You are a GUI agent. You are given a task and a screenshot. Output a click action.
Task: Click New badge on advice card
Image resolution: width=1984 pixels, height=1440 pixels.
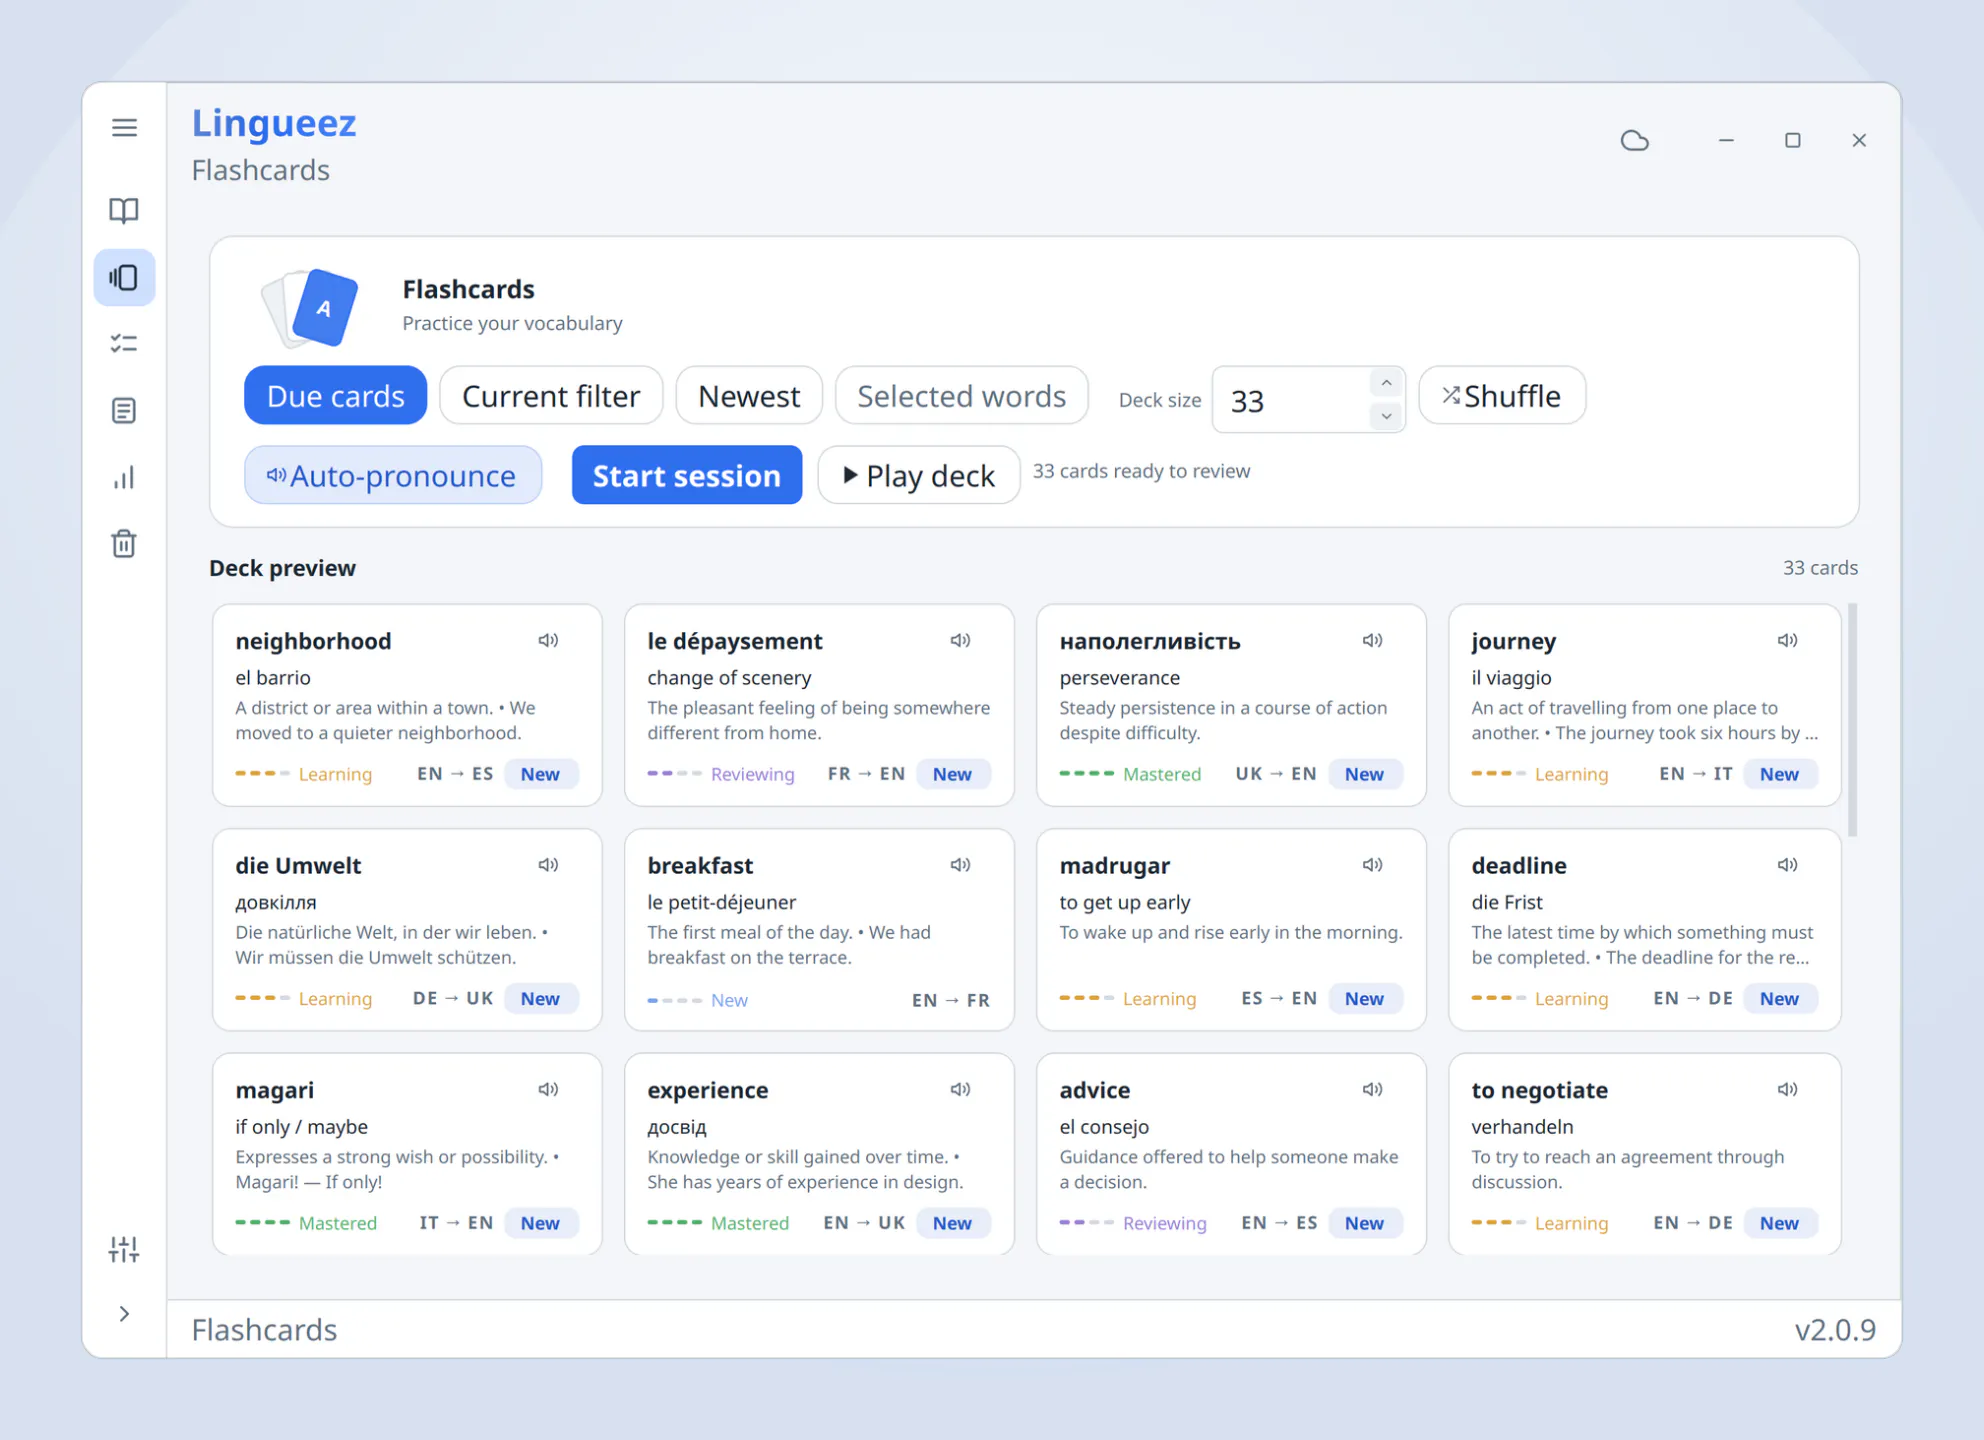pos(1364,1223)
